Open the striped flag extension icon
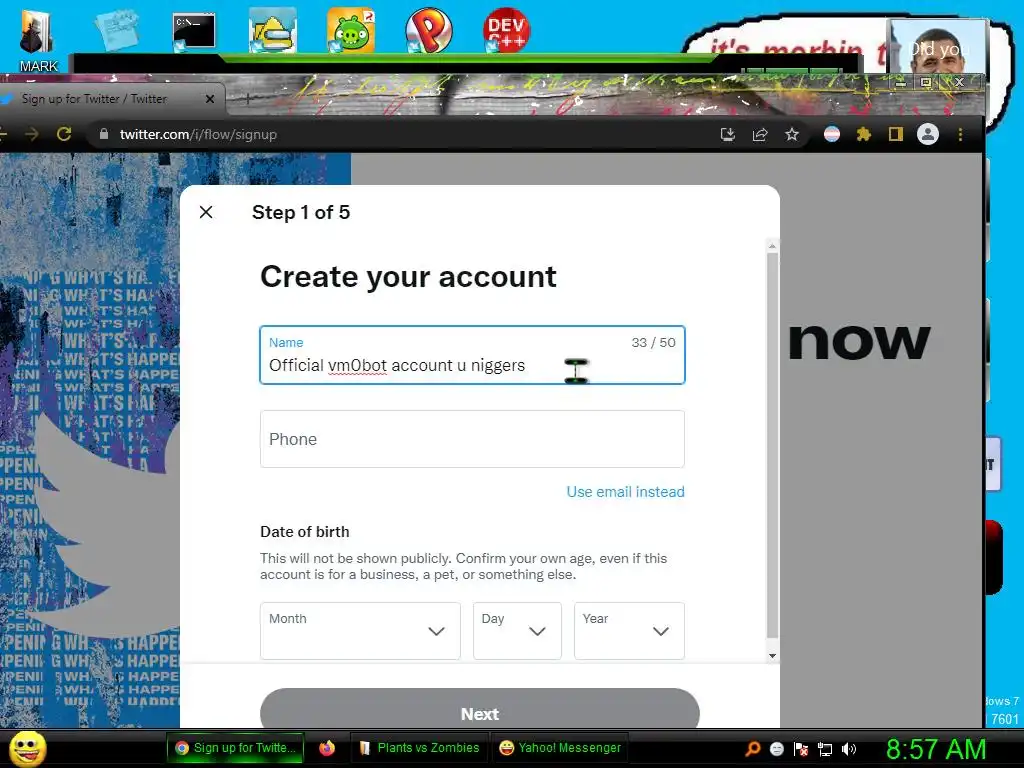This screenshot has width=1024, height=768. tap(831, 135)
